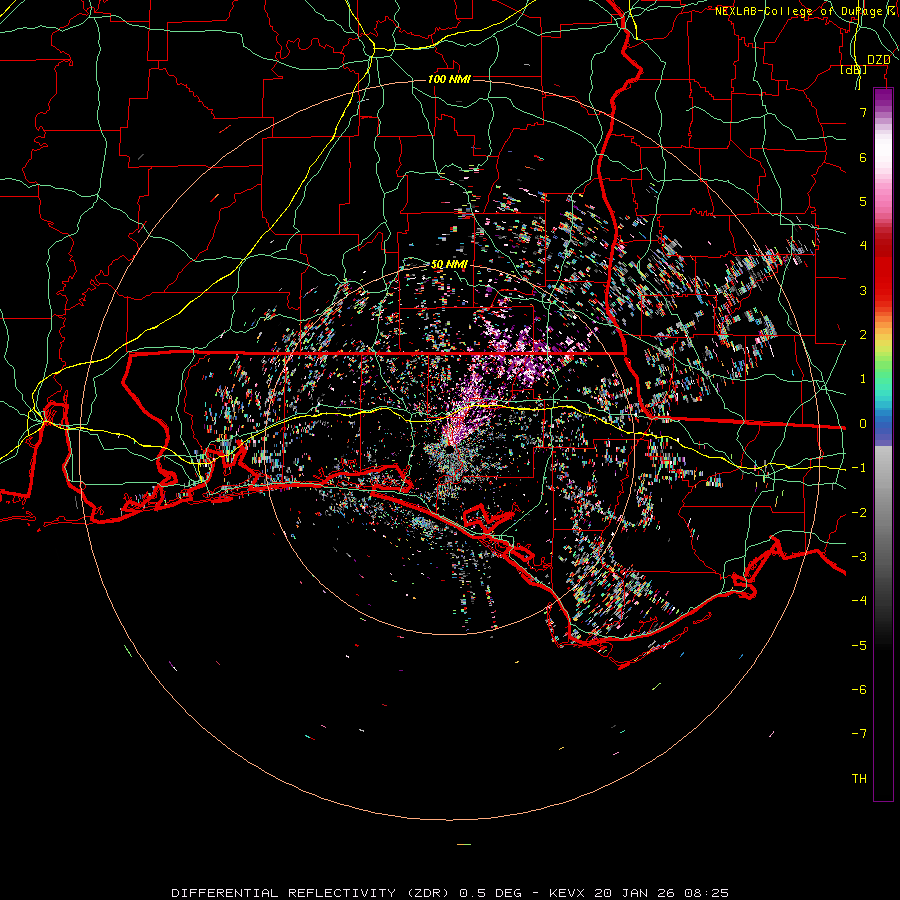Click the scale value 3
Image resolution: width=900 pixels, height=900 pixels.
(863, 290)
